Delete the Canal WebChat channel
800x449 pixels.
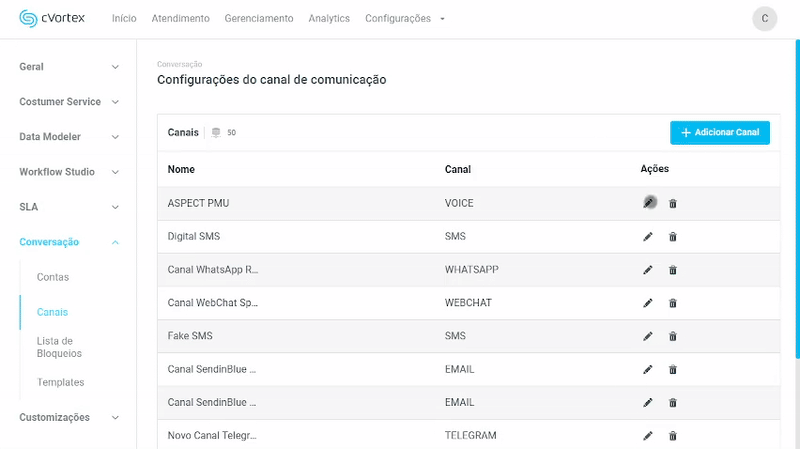(x=673, y=303)
